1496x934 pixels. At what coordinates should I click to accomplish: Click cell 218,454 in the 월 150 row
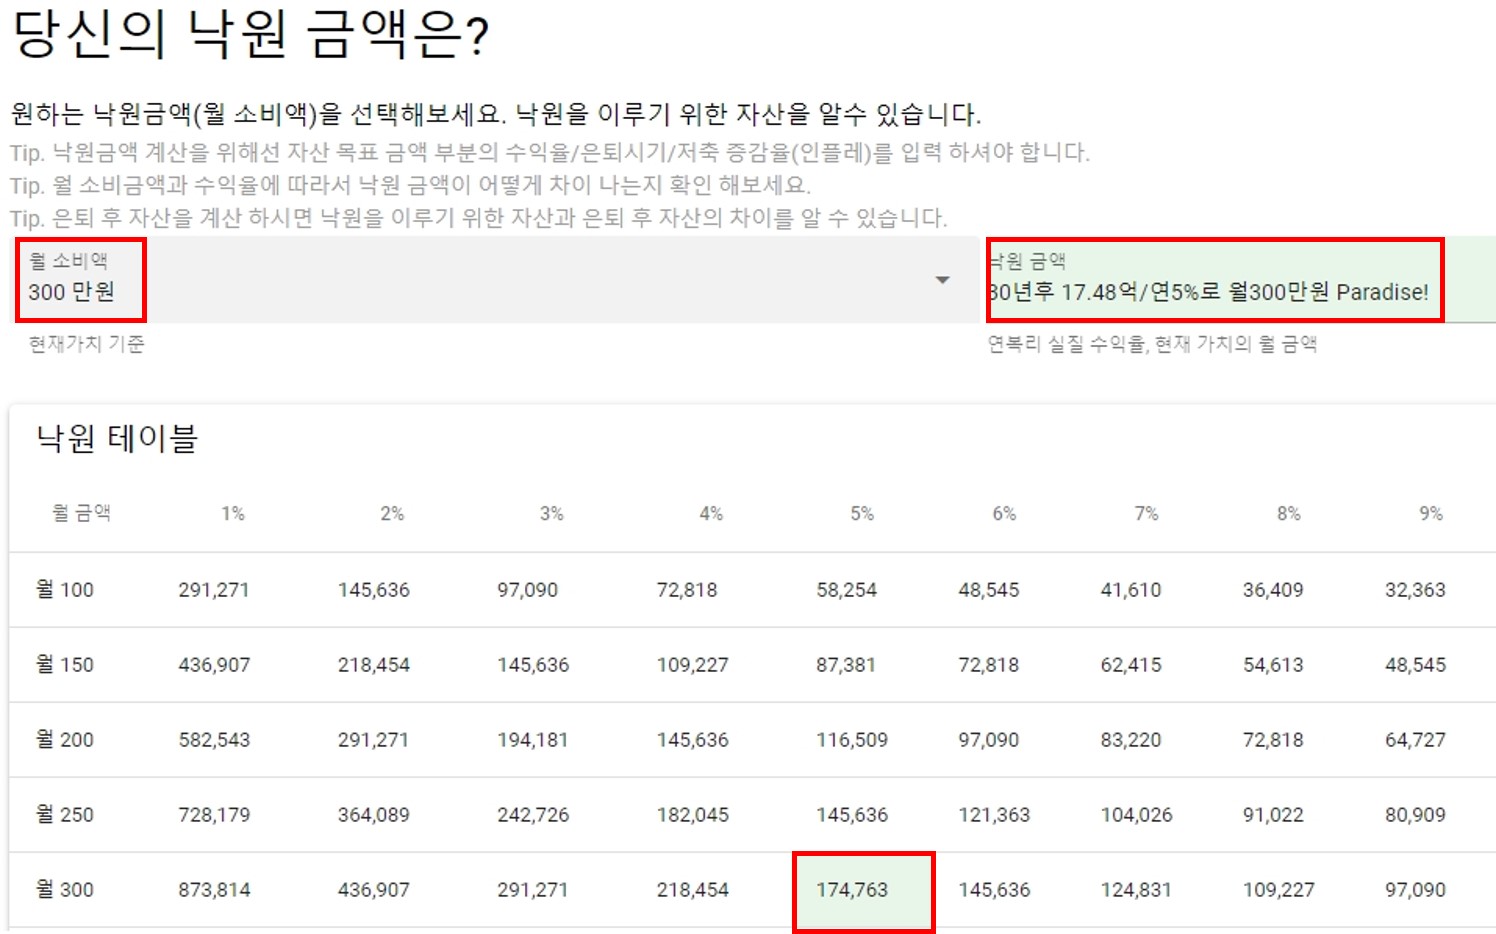click(x=374, y=665)
